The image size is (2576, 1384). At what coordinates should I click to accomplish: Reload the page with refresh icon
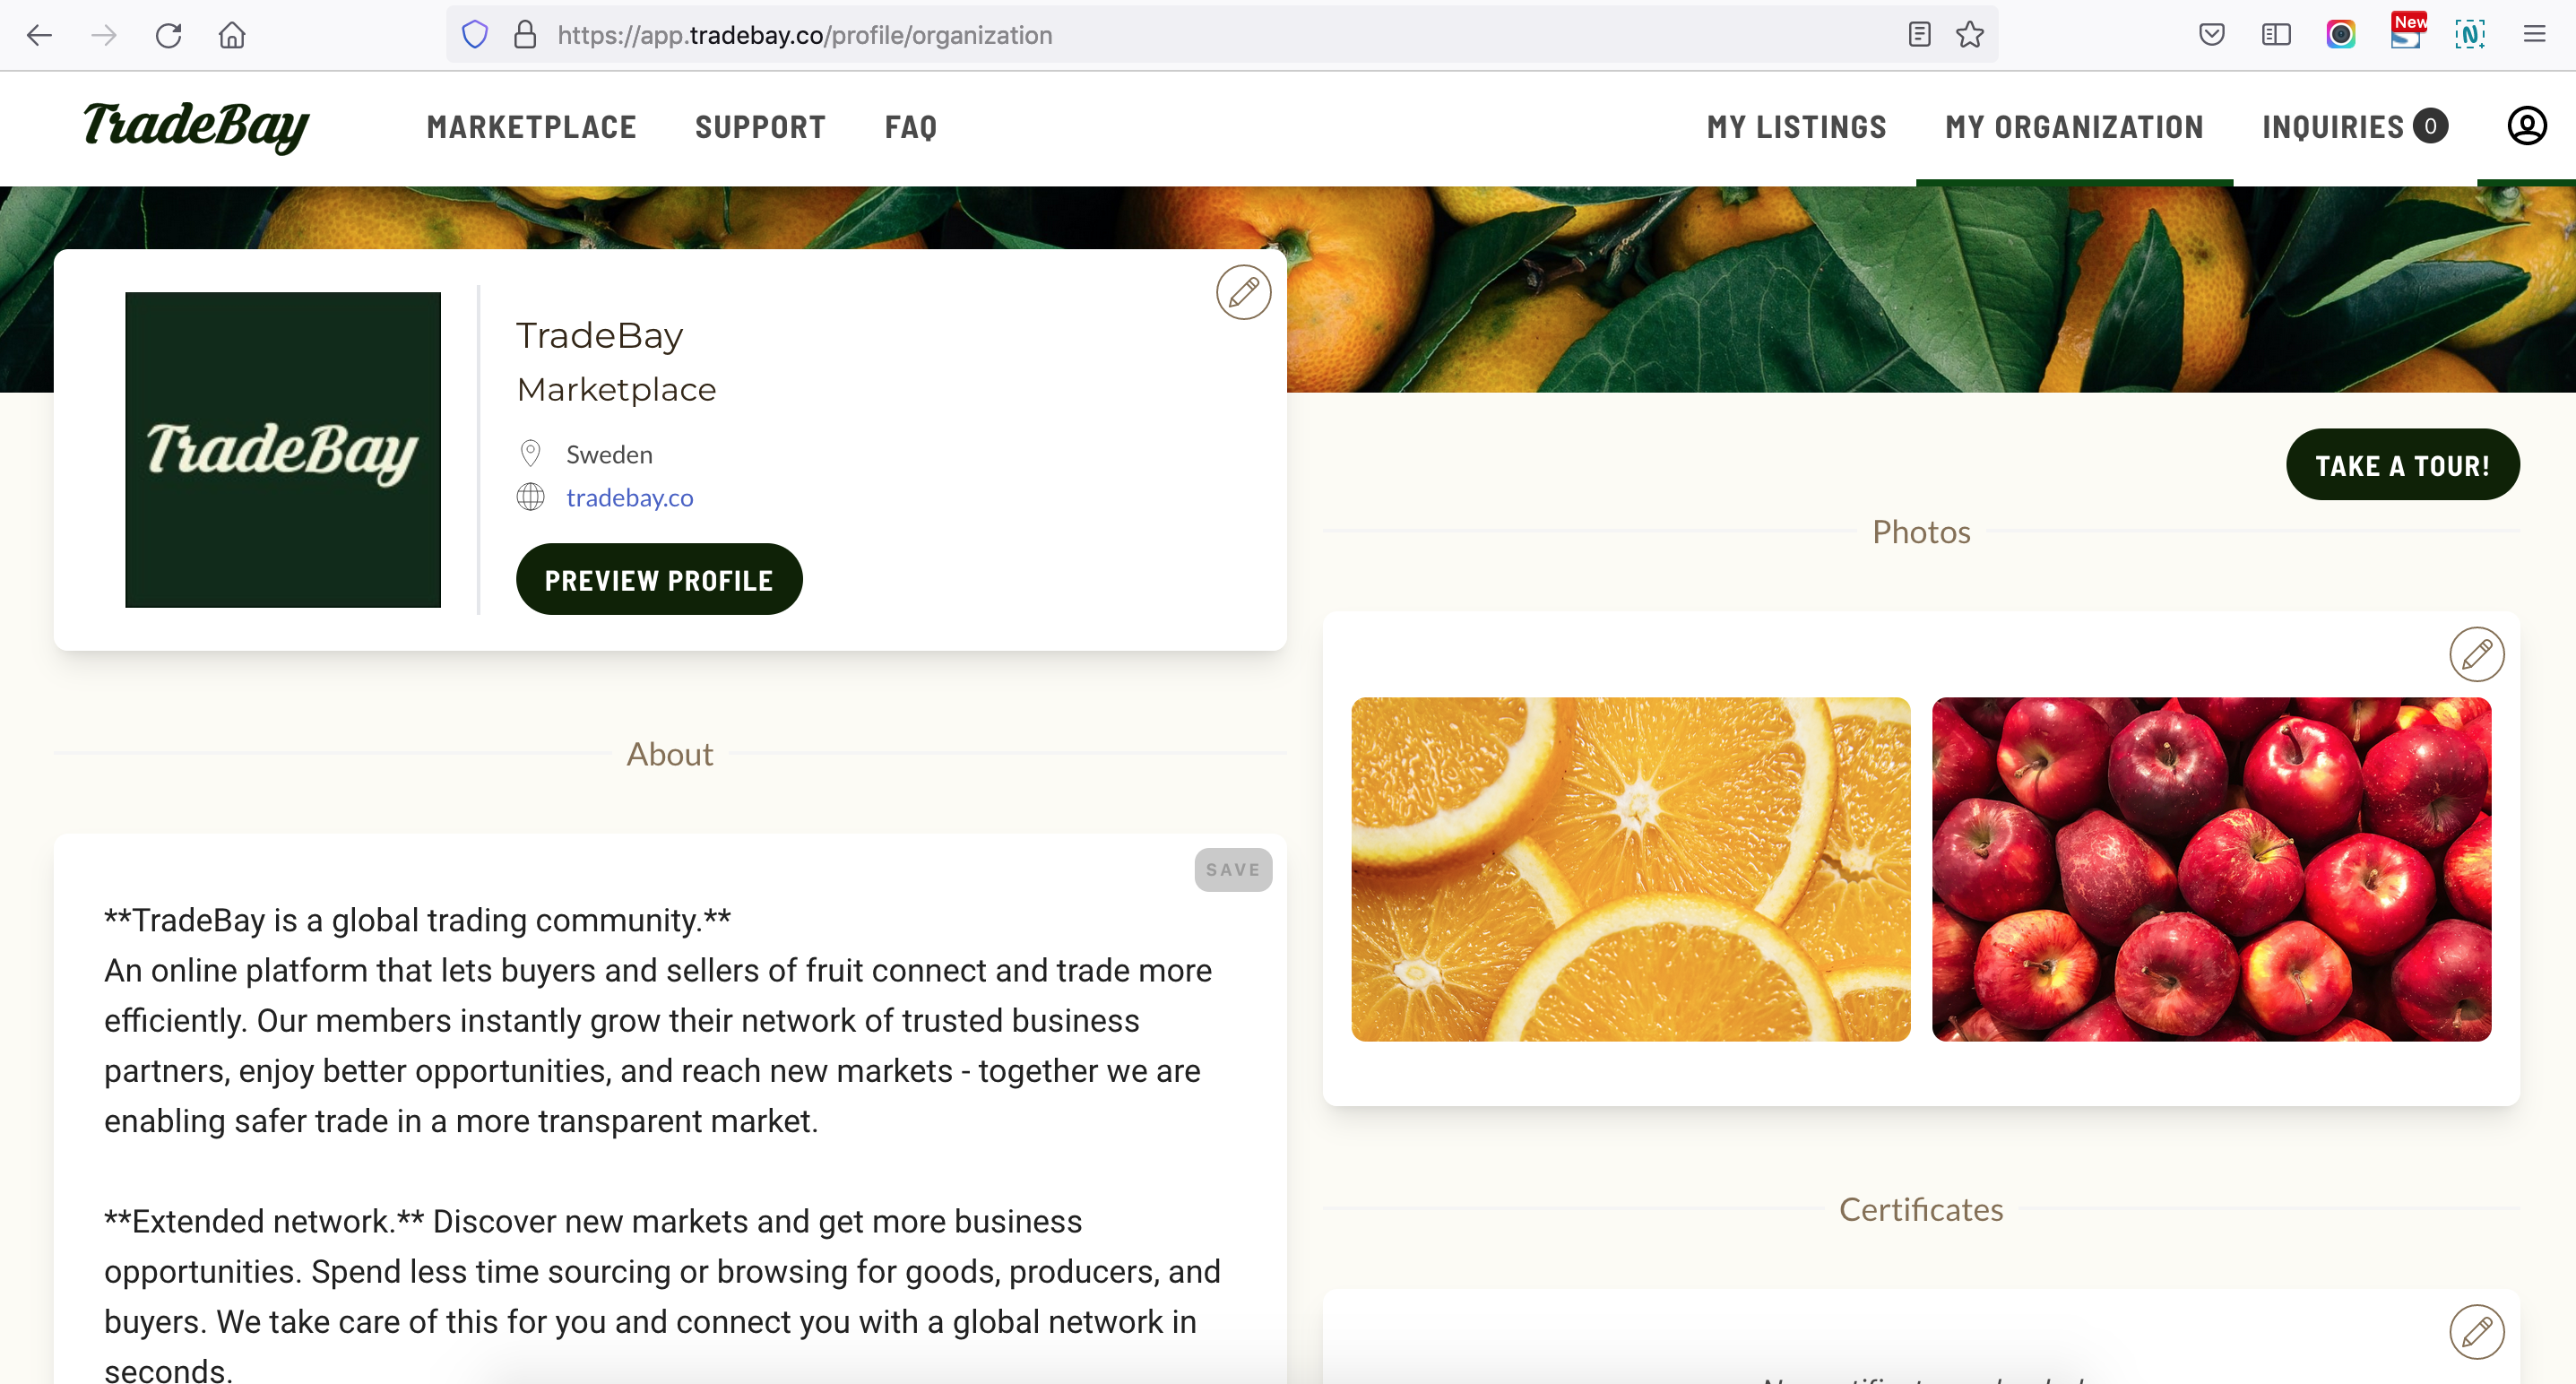click(x=168, y=36)
